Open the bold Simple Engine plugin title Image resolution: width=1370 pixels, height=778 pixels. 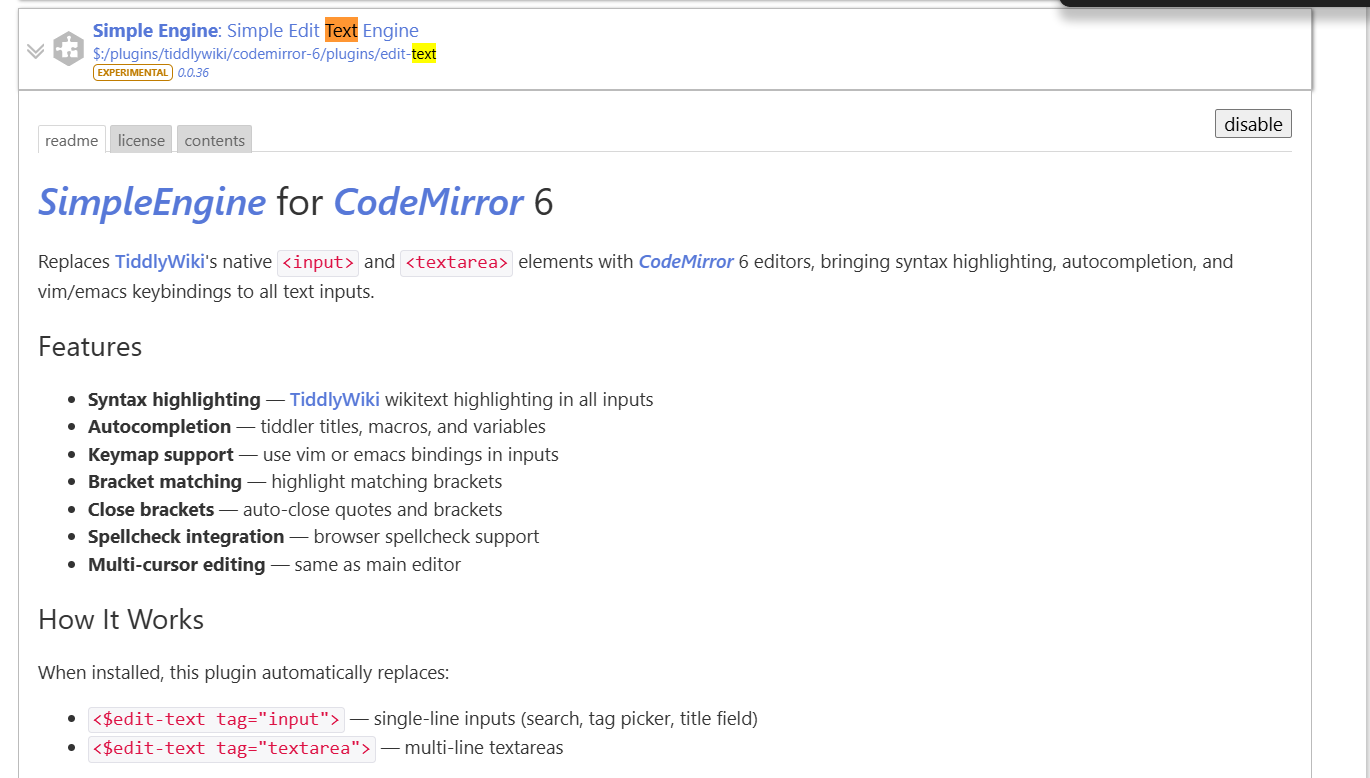155,31
